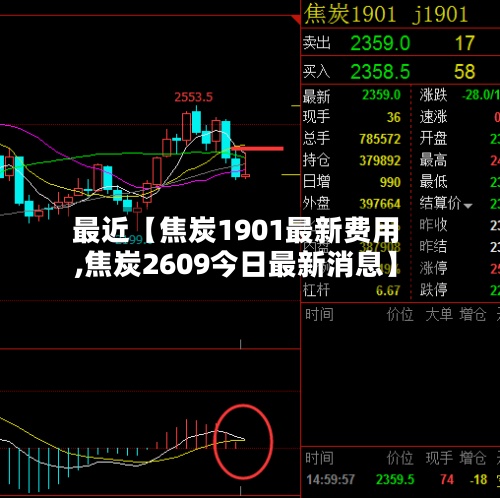Click the 昨结 label
The width and height of the screenshot is (500, 498).
click(433, 247)
